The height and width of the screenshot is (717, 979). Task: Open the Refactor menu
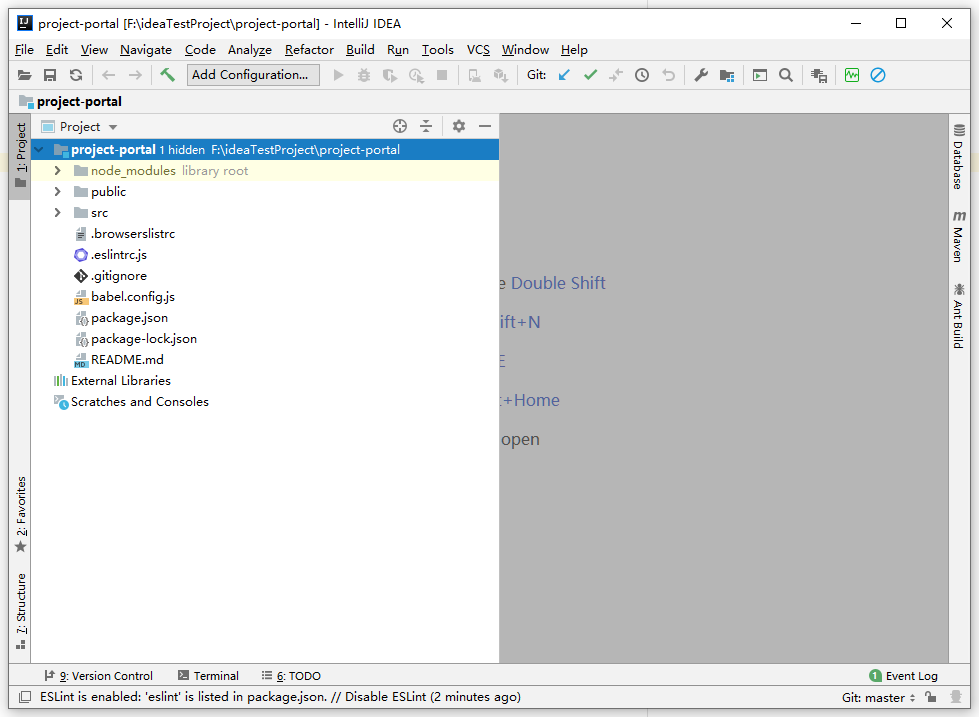(309, 50)
